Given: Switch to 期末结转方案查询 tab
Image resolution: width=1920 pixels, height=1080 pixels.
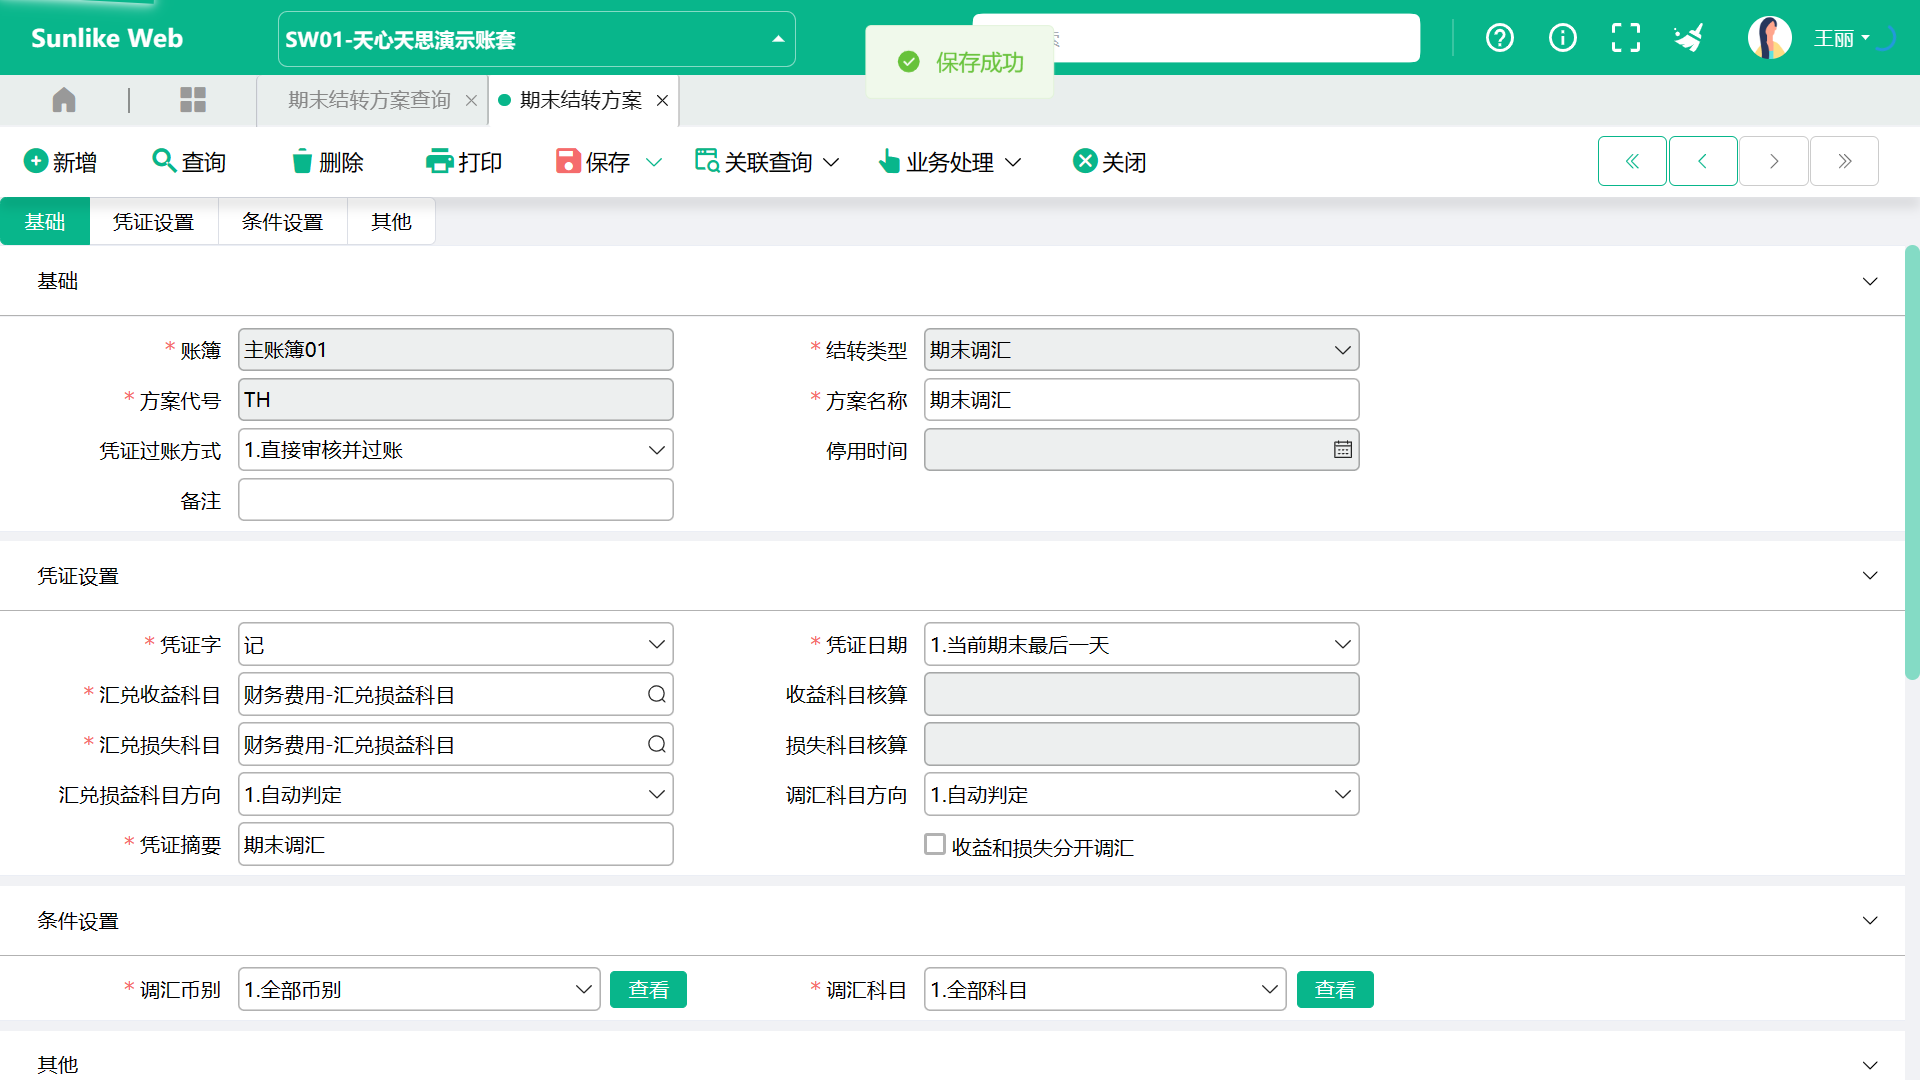Looking at the screenshot, I should [x=369, y=100].
